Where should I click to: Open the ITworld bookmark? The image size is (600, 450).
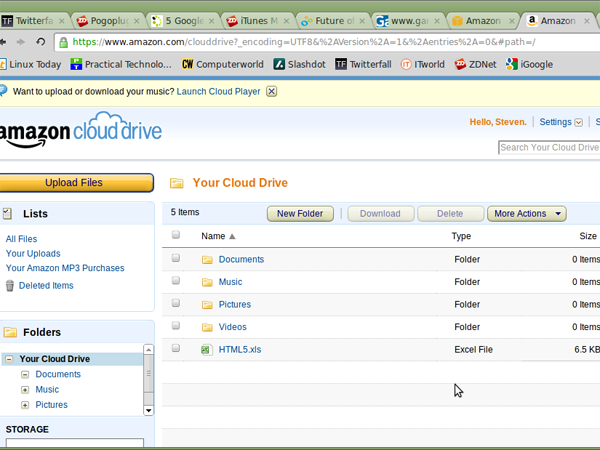point(422,64)
